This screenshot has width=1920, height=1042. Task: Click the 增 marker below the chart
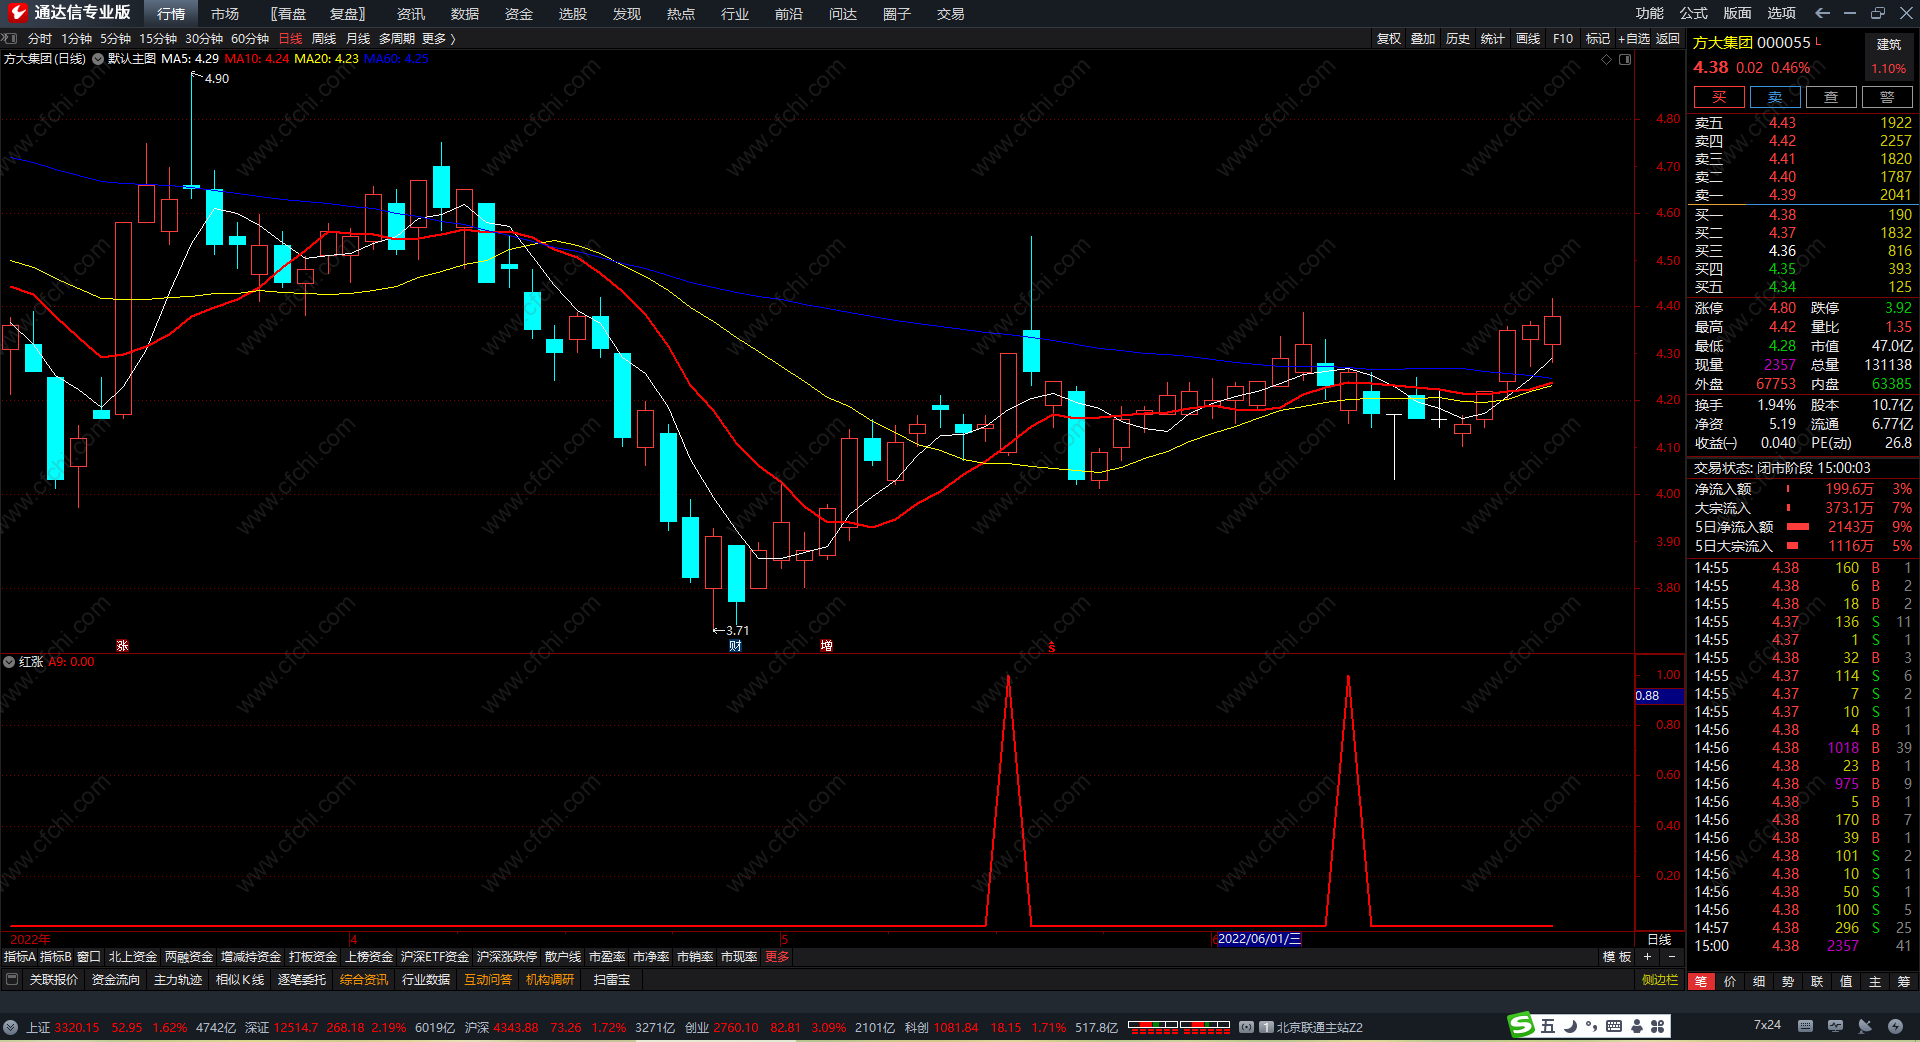827,646
